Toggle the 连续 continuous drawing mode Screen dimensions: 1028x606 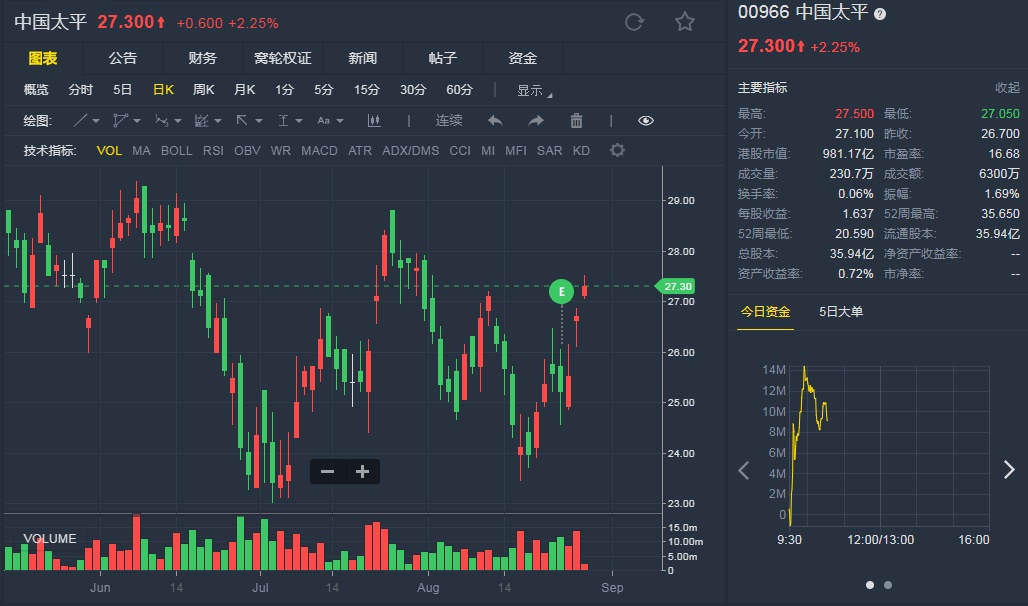tap(449, 121)
